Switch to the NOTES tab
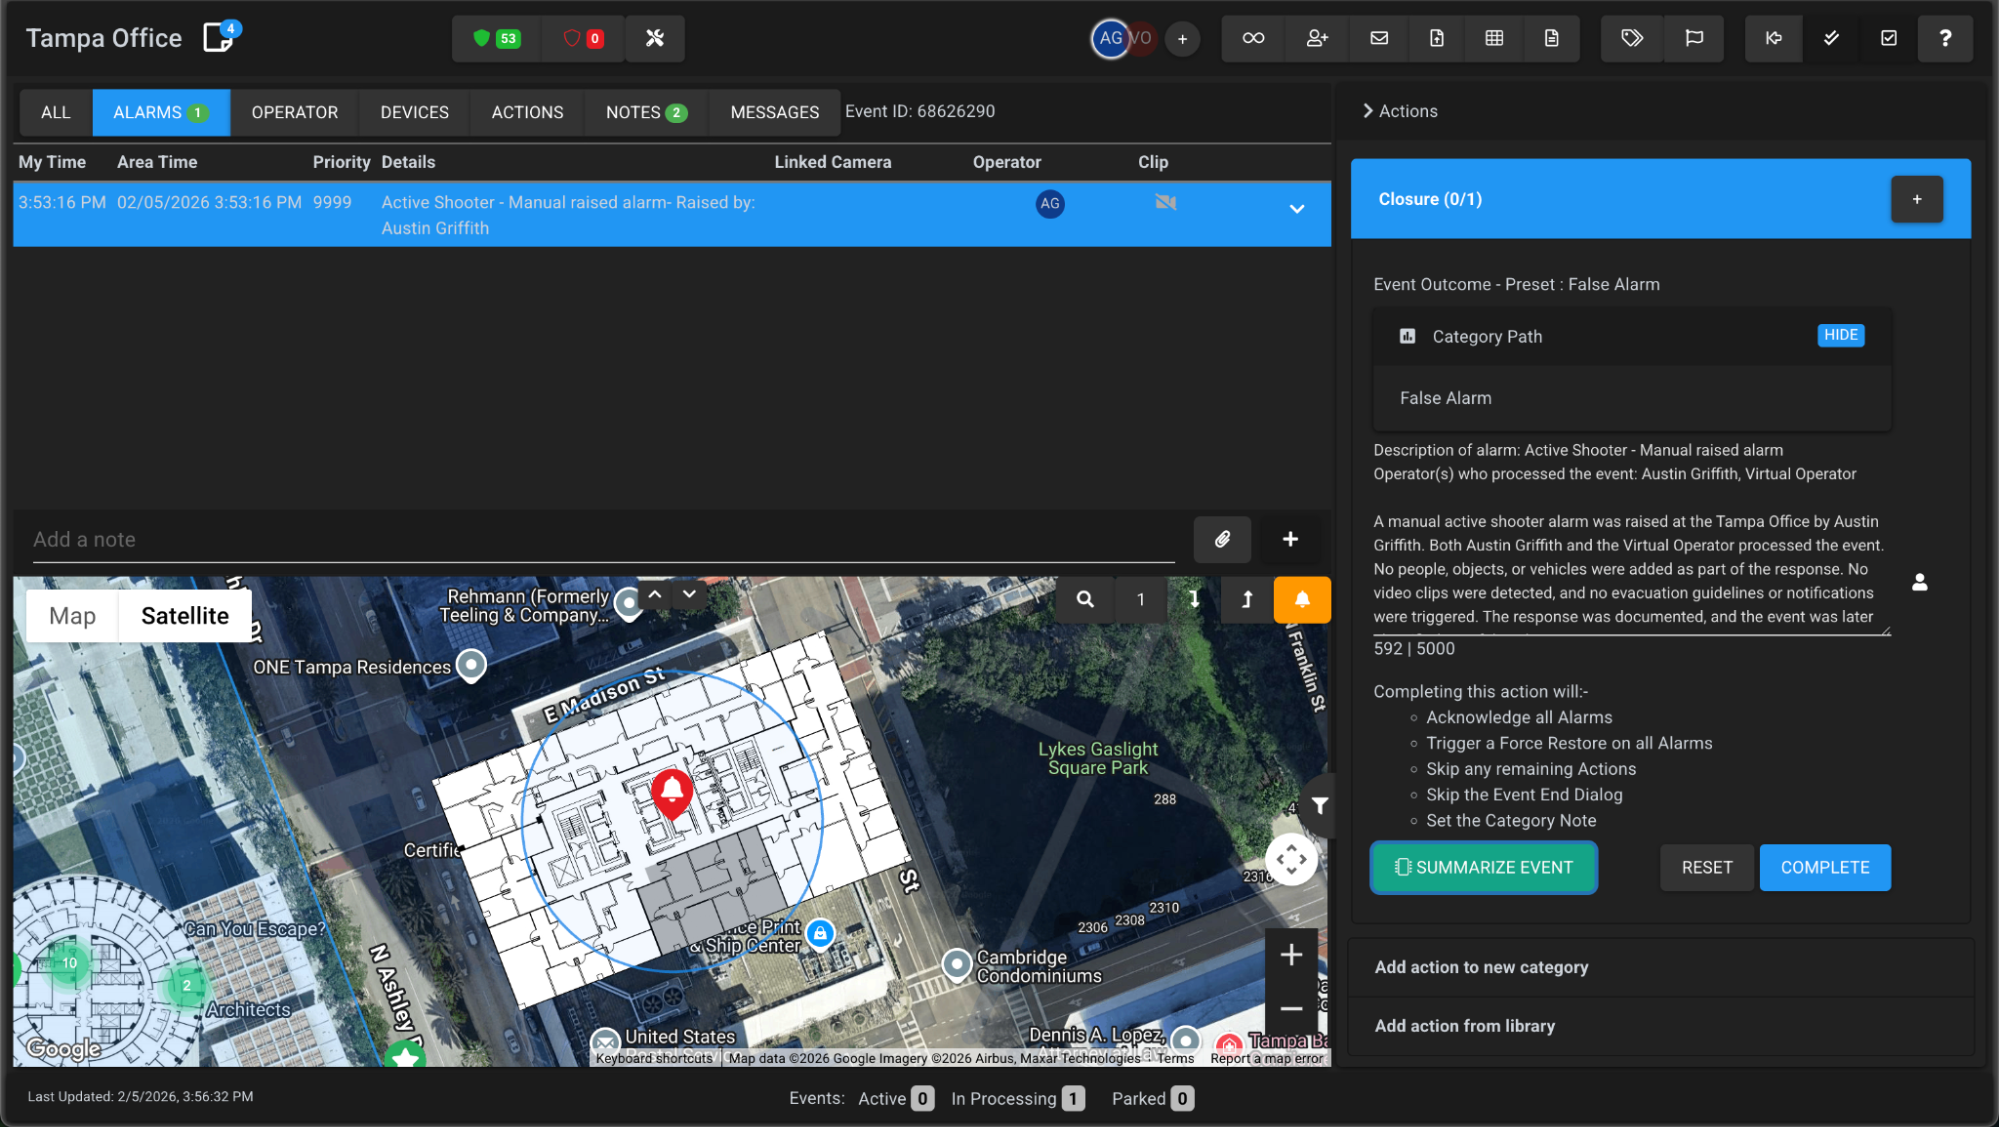Screen dimensions: 1999x1128 [644, 113]
